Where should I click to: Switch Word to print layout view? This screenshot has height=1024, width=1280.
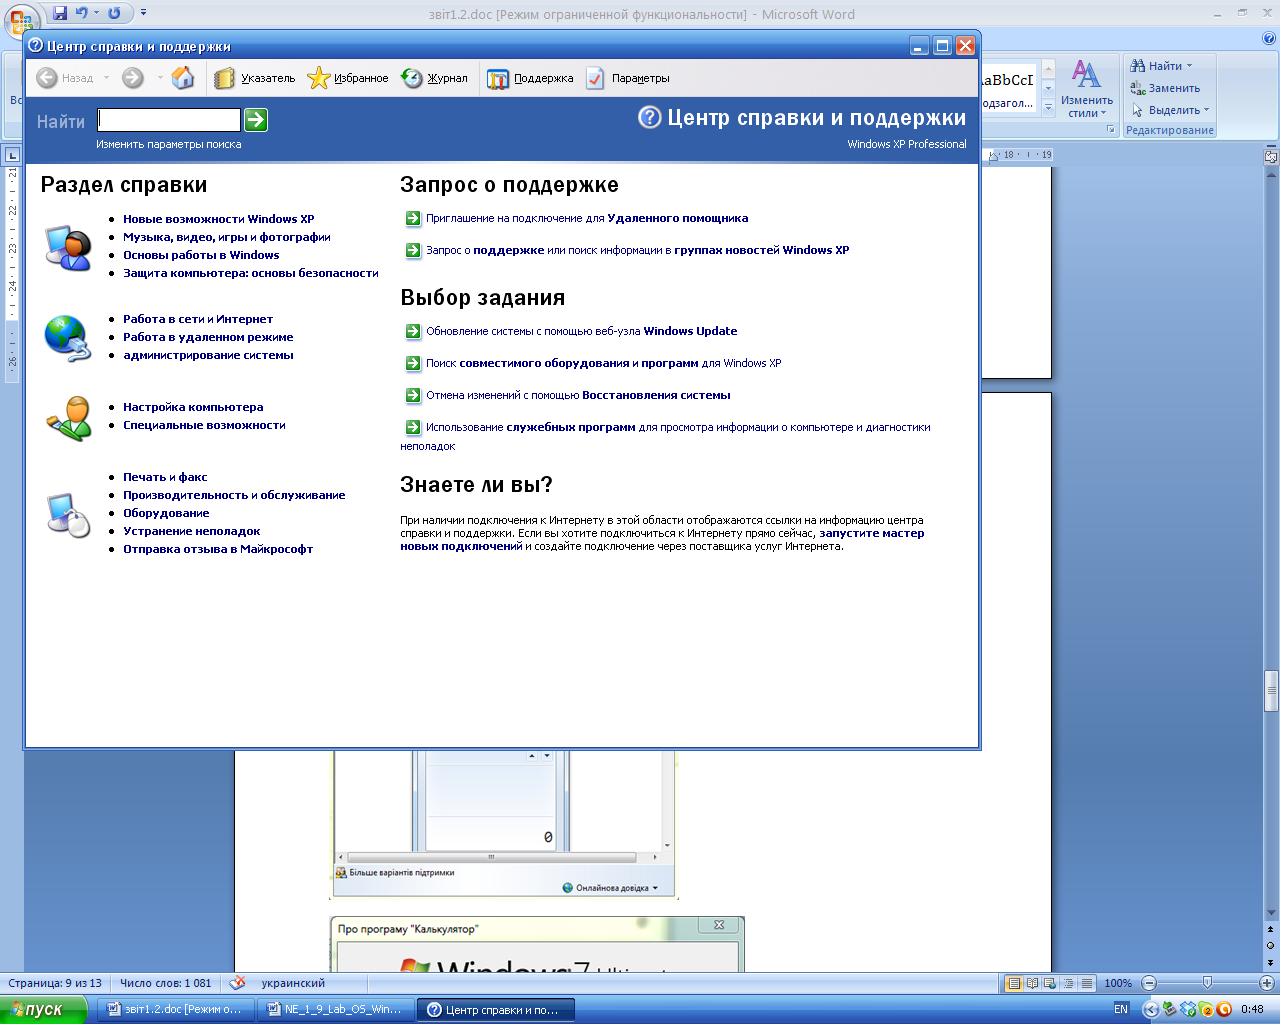click(x=1014, y=983)
